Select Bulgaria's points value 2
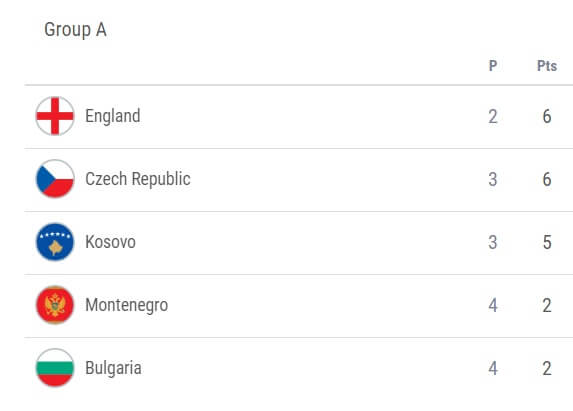Image resolution: width=573 pixels, height=411 pixels. 547,368
